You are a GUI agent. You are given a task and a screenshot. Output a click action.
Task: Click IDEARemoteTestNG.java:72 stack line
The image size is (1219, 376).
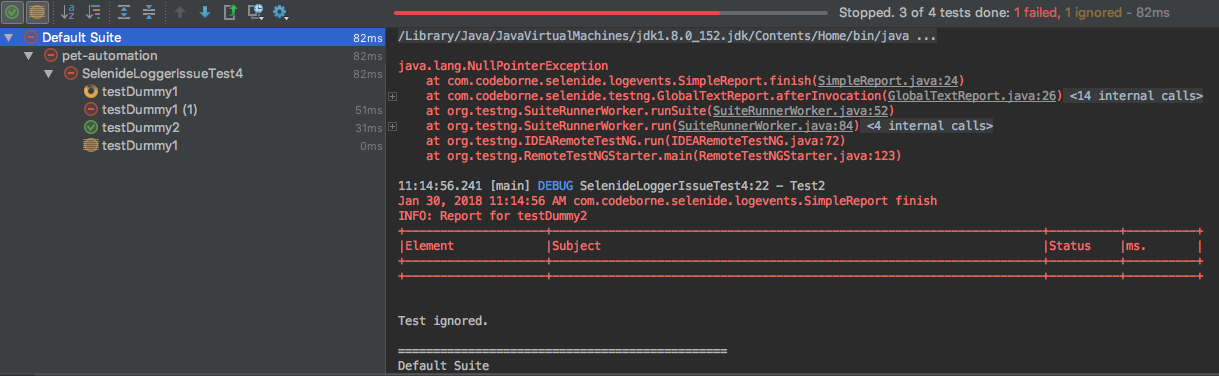pyautogui.click(x=635, y=141)
